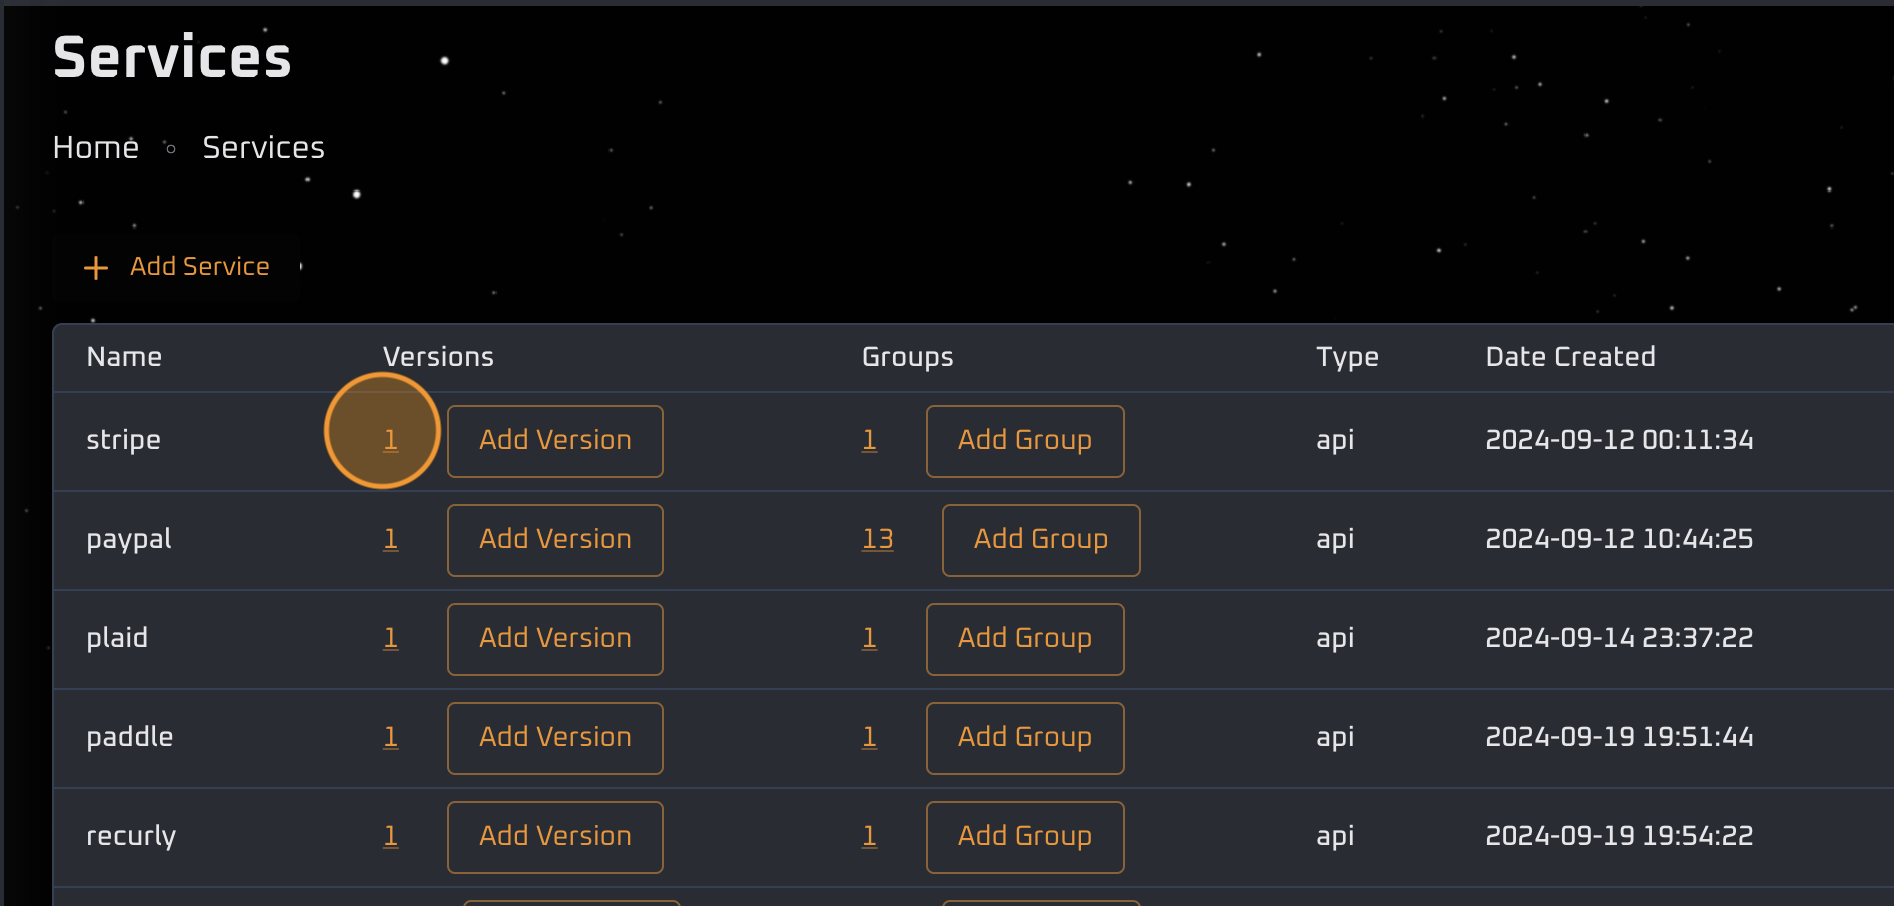Add a version to paddle
Screen dimensions: 1894x906
point(555,738)
